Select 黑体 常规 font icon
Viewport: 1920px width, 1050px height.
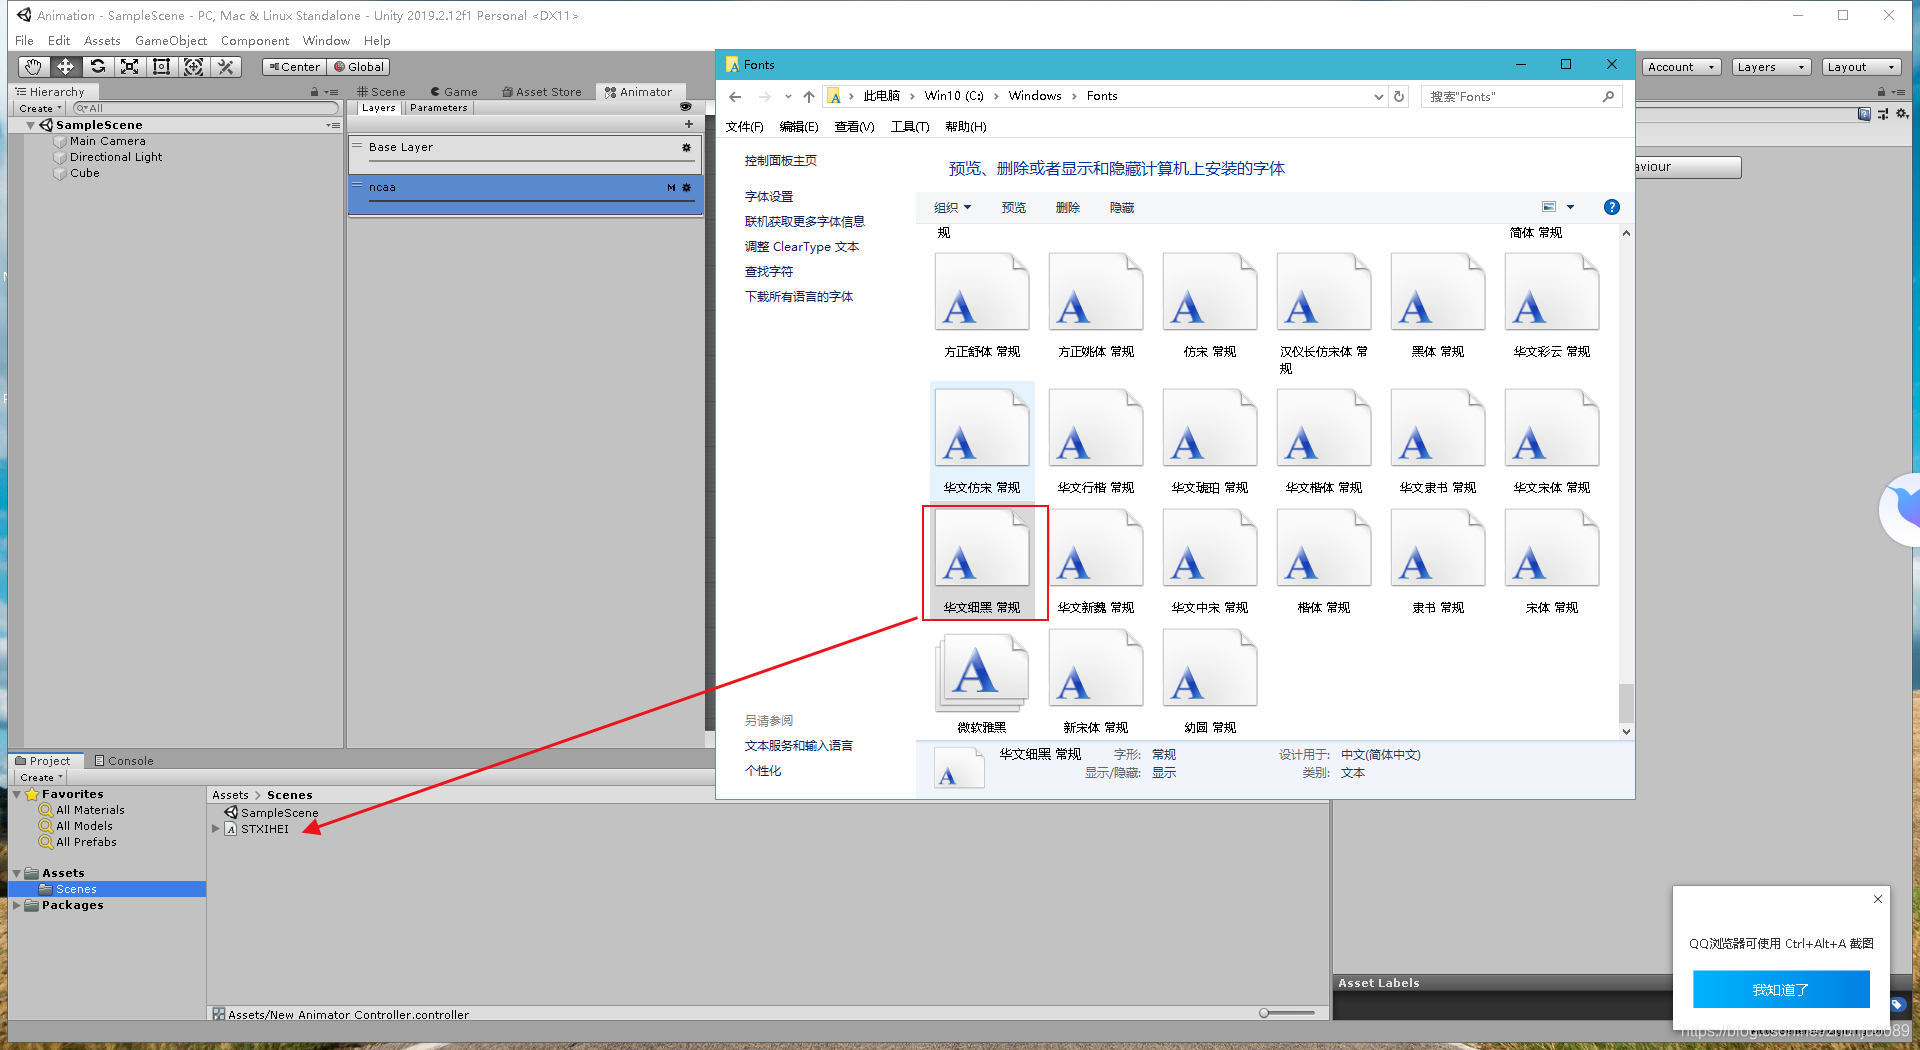1438,305
